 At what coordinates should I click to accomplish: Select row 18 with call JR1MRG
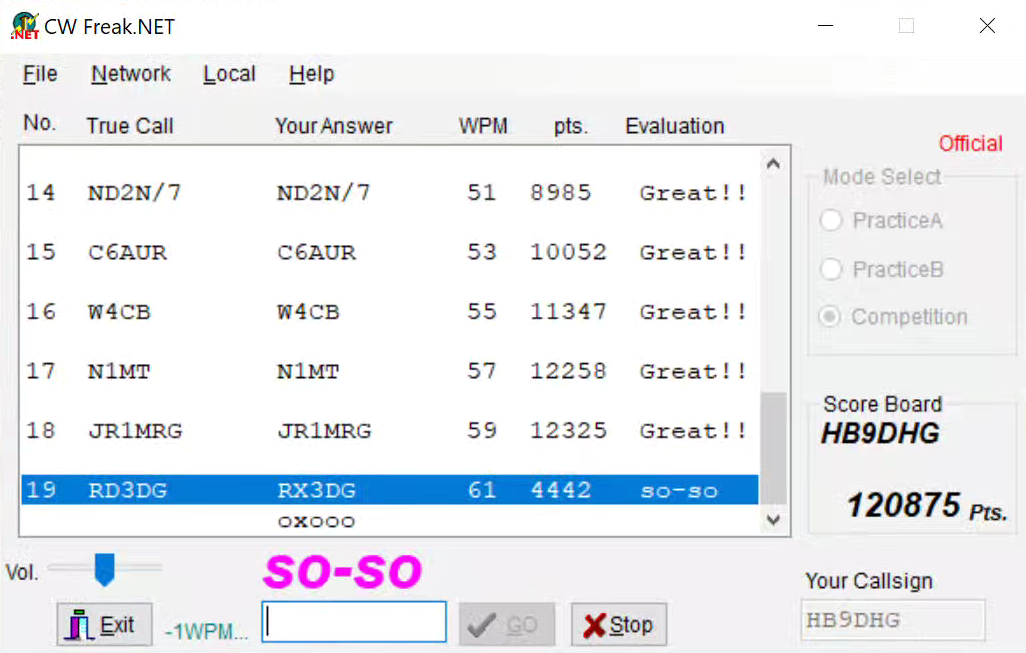coord(388,431)
